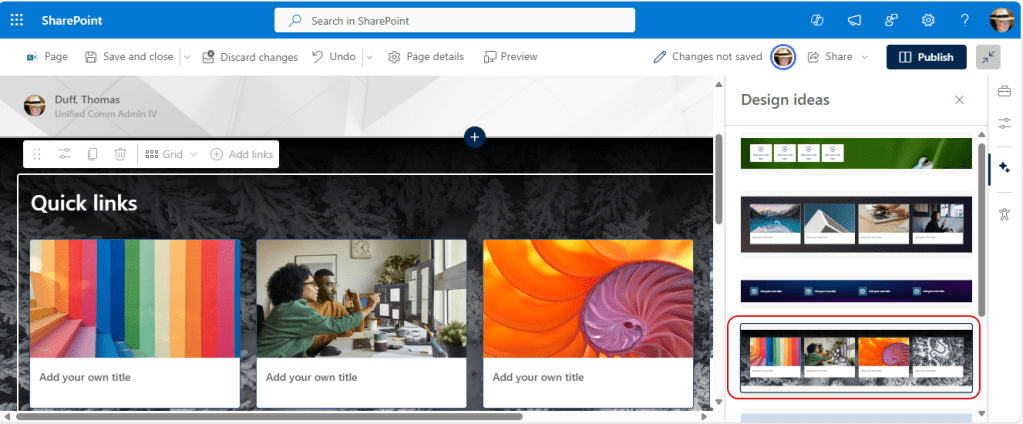Open Toolbox from right sidebar
1023x424 pixels.
(1004, 92)
